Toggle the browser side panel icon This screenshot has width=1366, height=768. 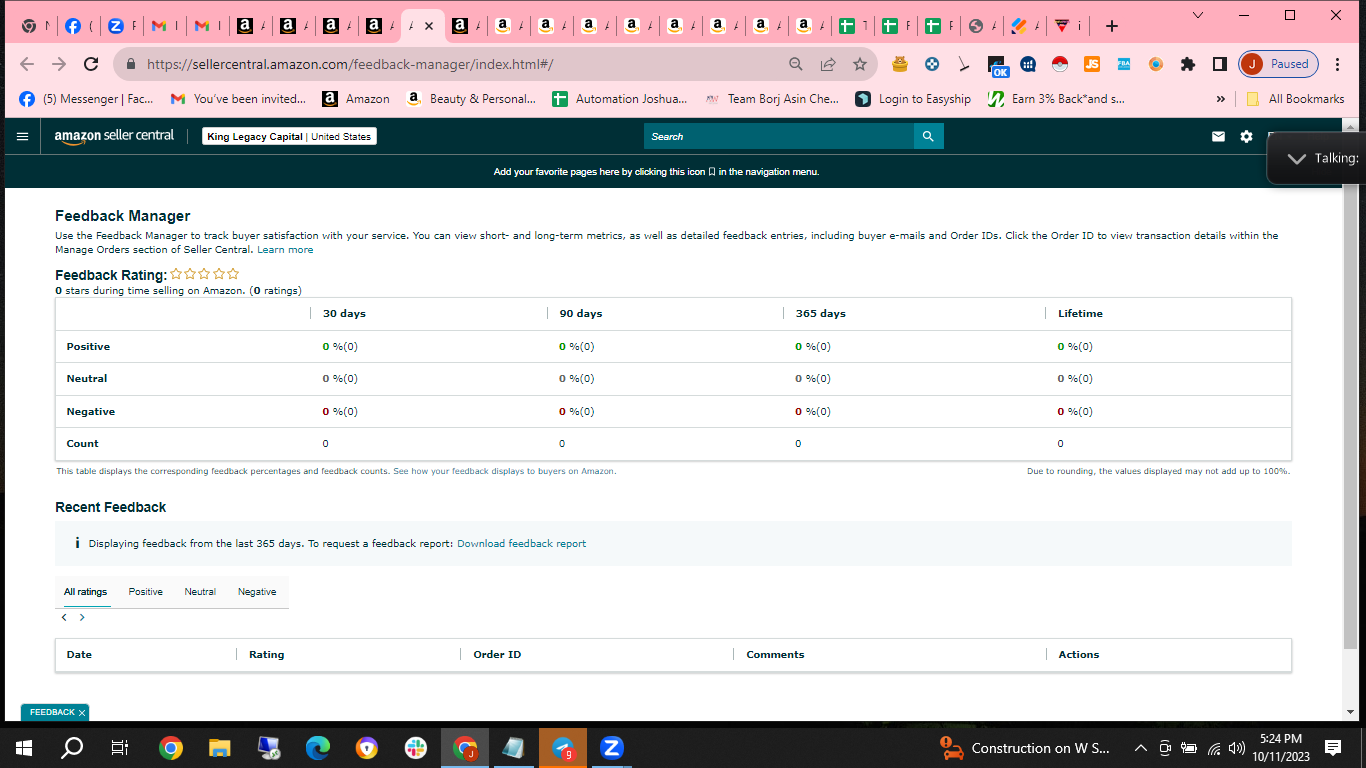(1220, 64)
